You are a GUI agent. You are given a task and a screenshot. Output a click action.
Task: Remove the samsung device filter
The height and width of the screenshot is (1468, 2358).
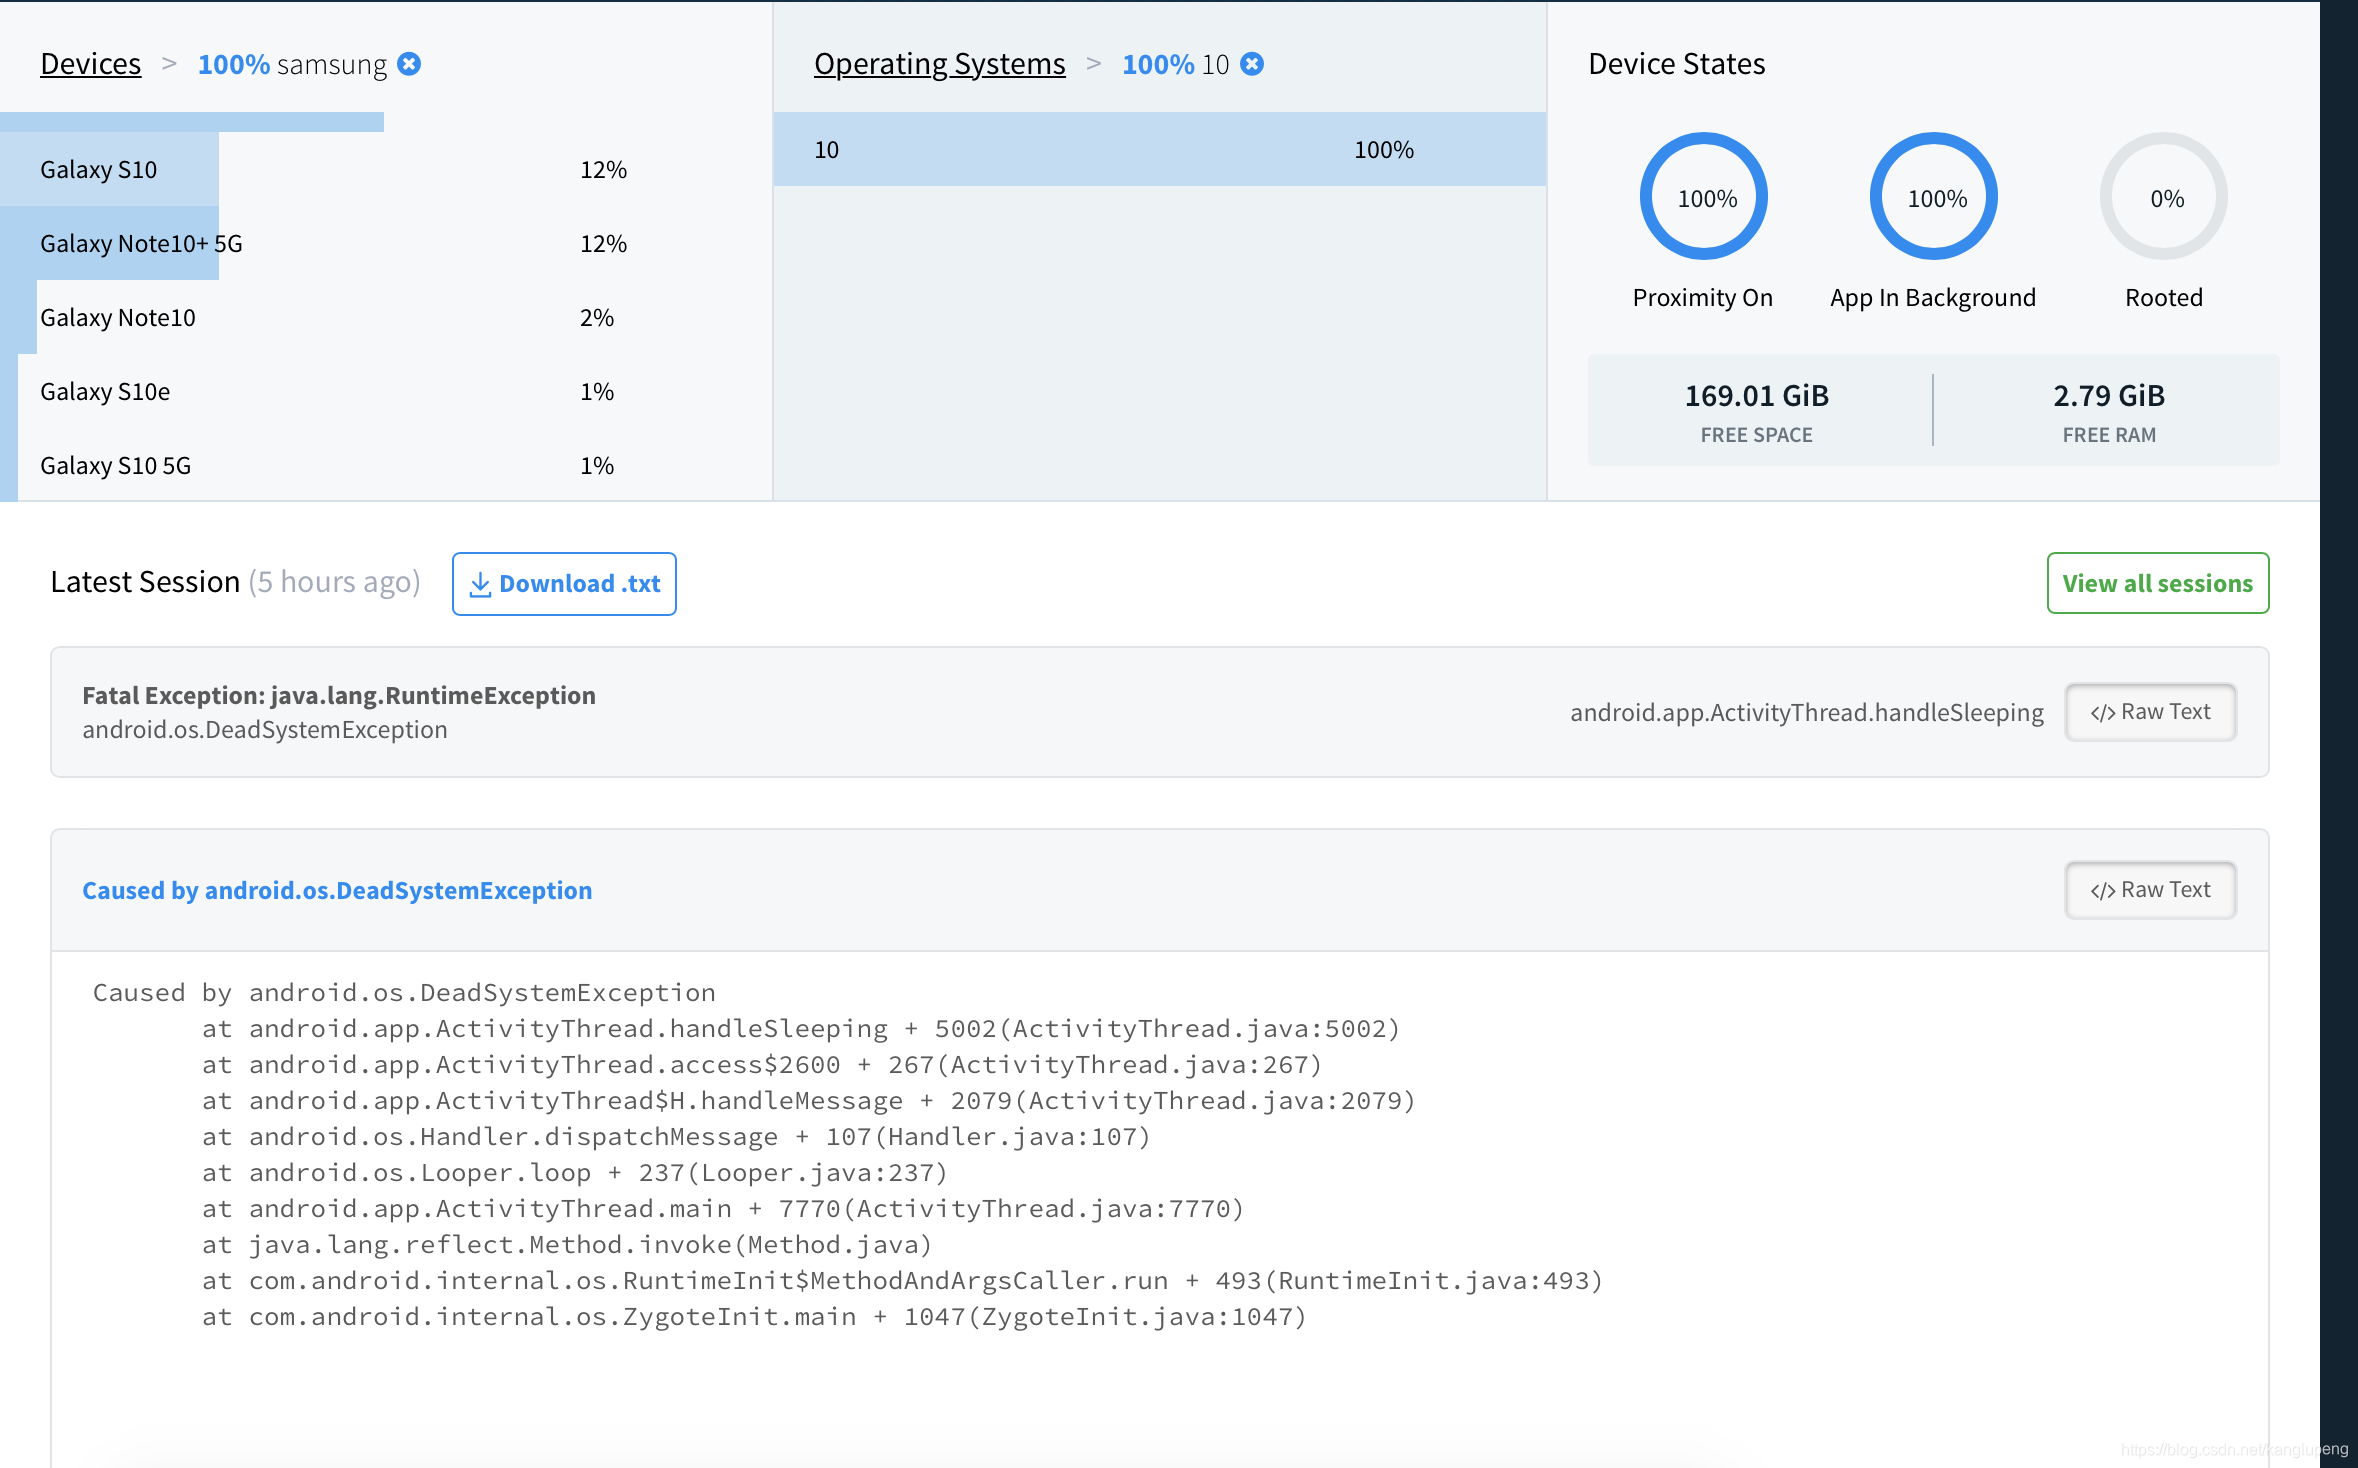tap(410, 63)
